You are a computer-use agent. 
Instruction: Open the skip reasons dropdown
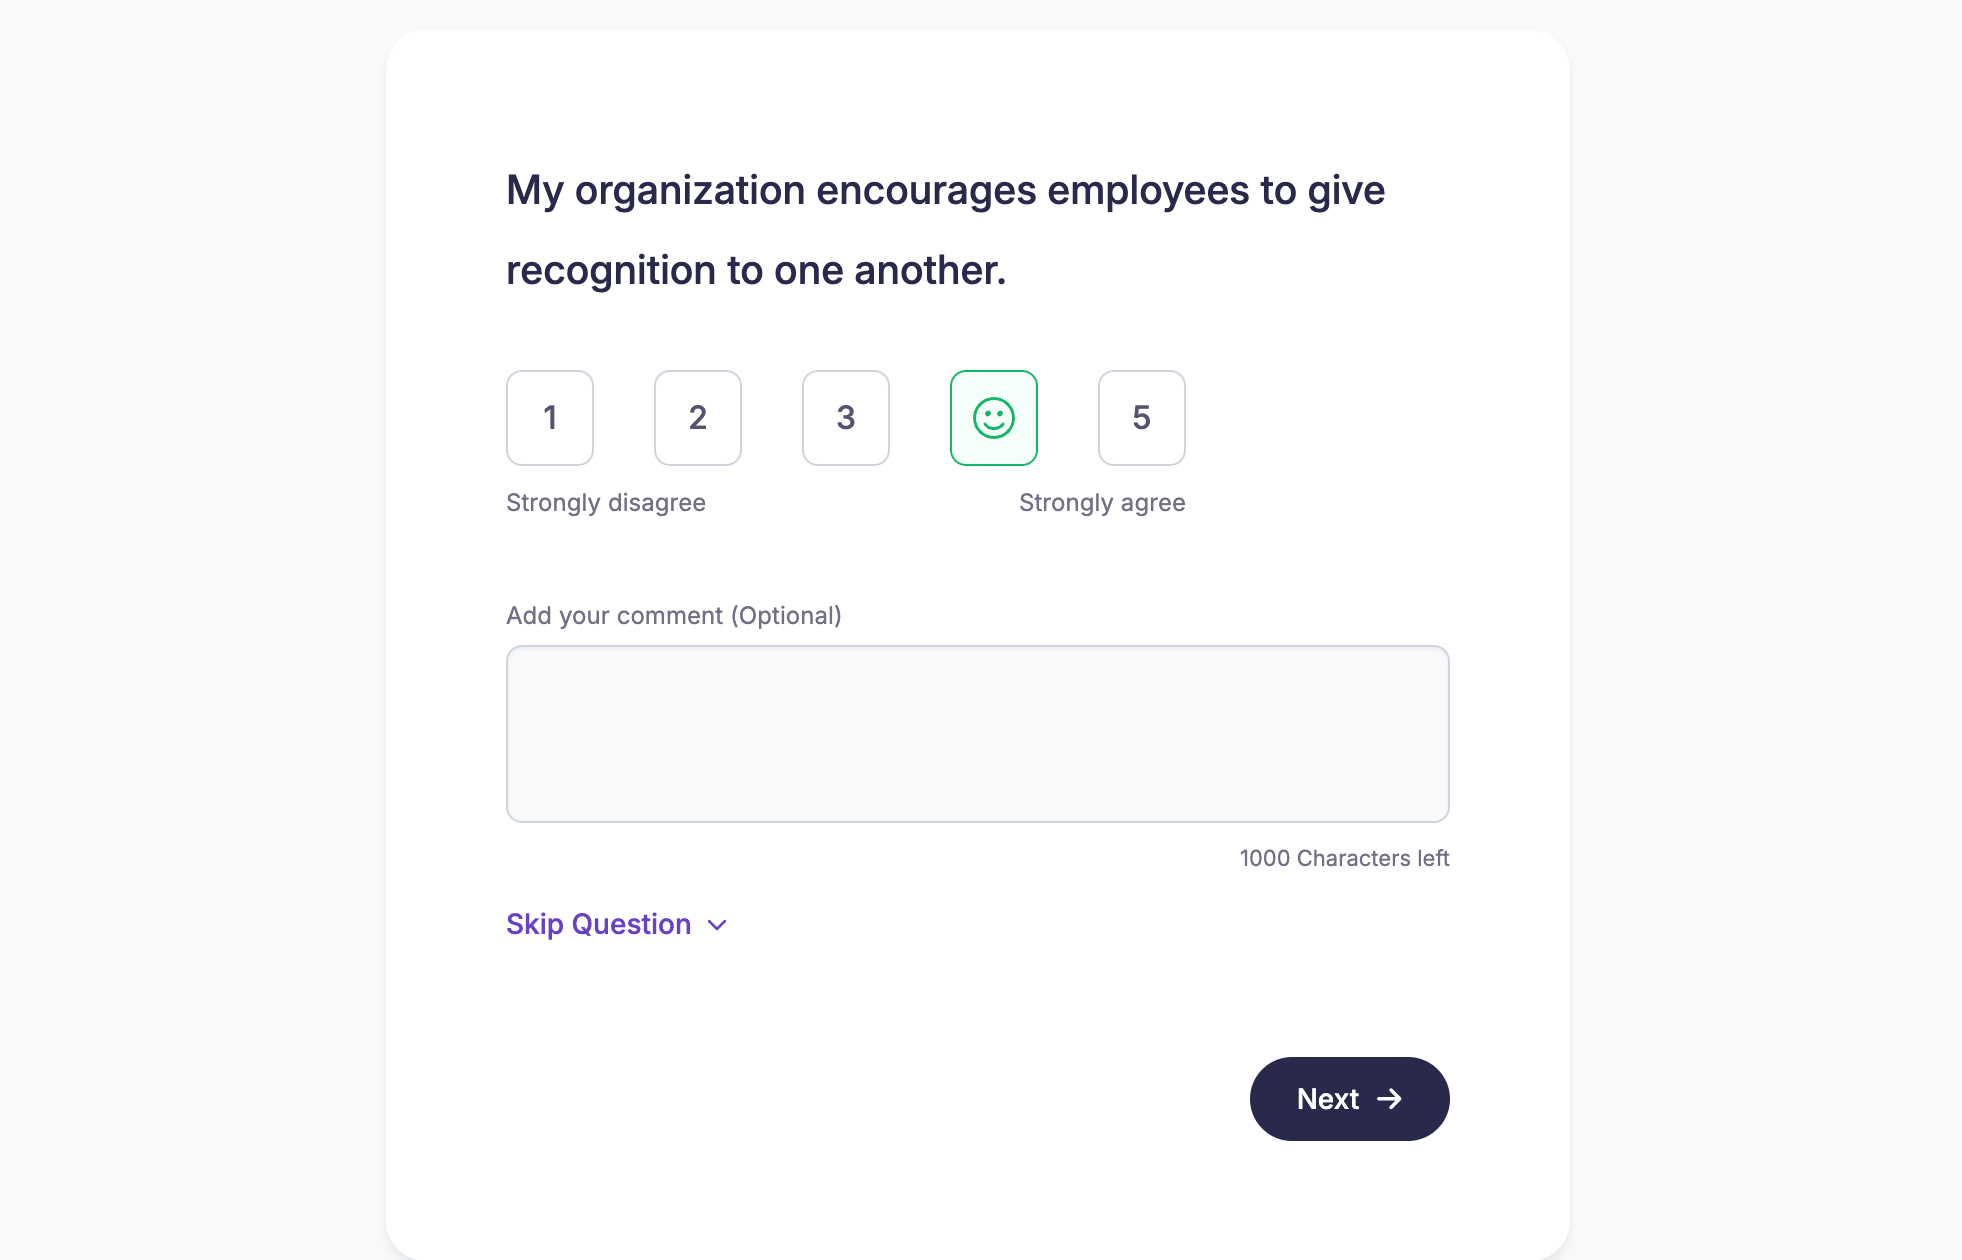coord(616,924)
